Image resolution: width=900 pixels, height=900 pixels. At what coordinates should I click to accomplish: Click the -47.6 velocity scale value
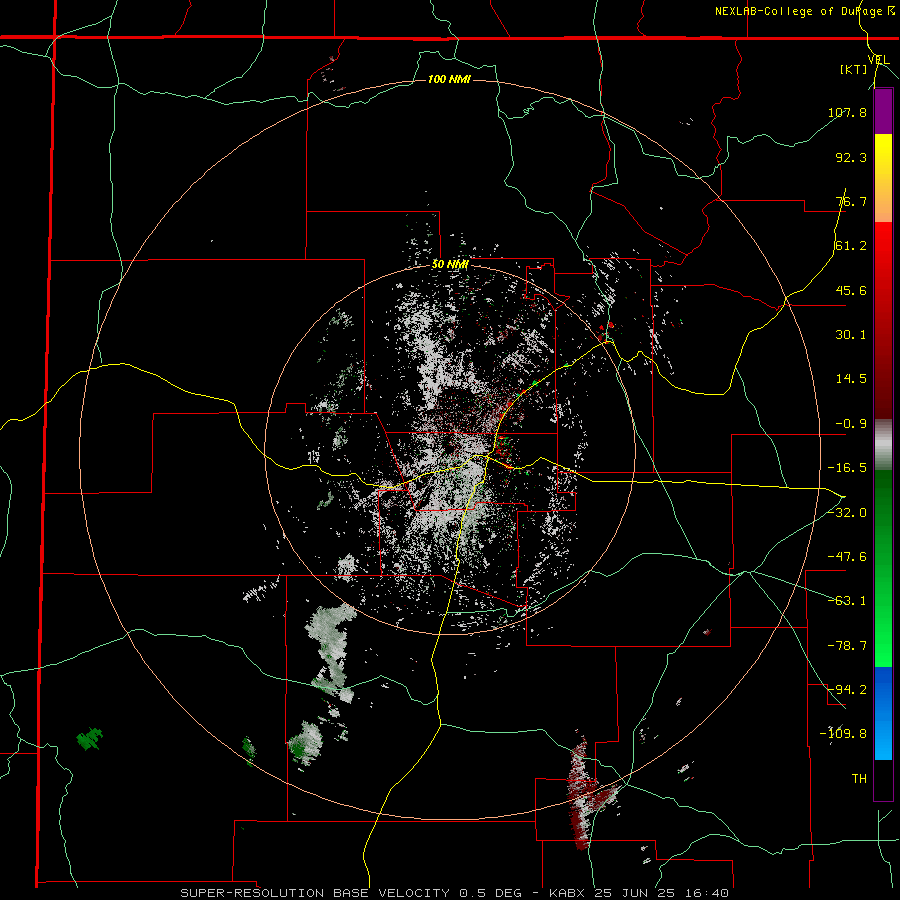[847, 557]
